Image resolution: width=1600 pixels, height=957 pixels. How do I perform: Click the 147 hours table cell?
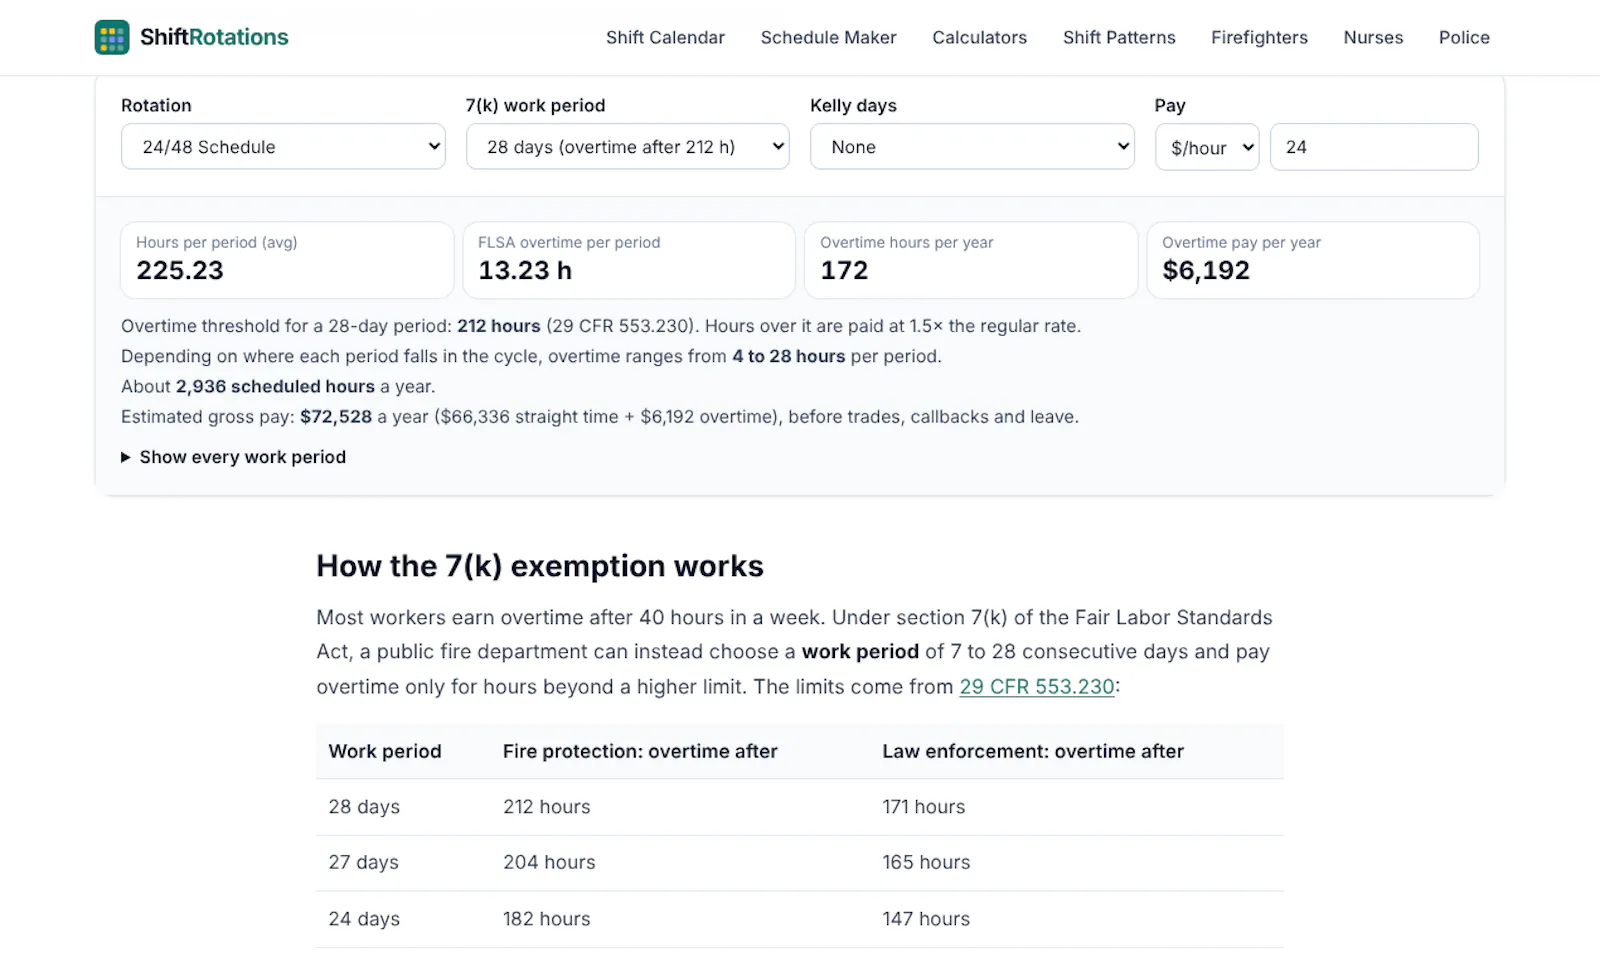pos(926,919)
